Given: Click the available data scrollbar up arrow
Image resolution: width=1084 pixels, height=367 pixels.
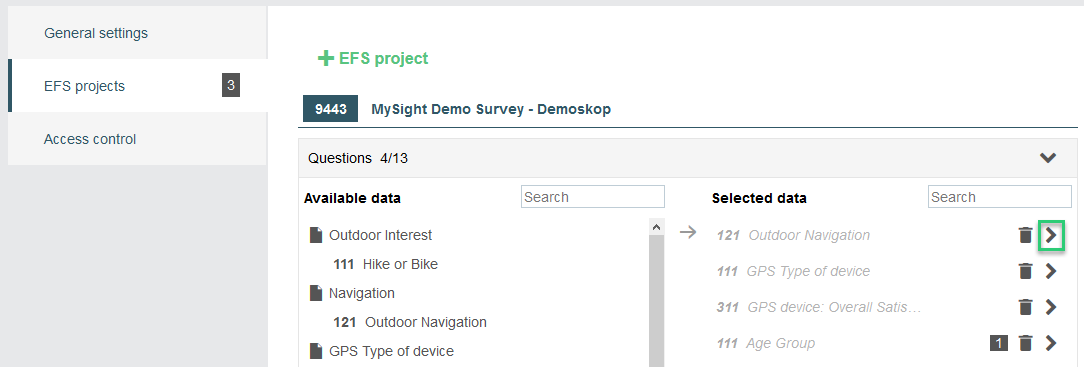Looking at the screenshot, I should point(657,226).
